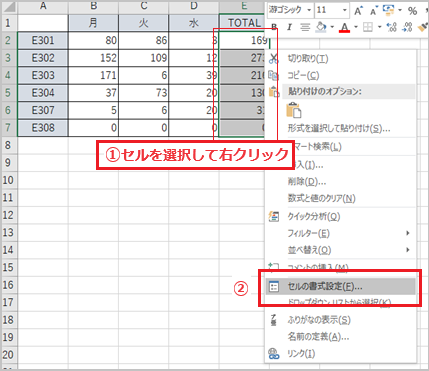Screen dimensions: 429x371
Task: Select cell containing E308
Action: (x=43, y=128)
